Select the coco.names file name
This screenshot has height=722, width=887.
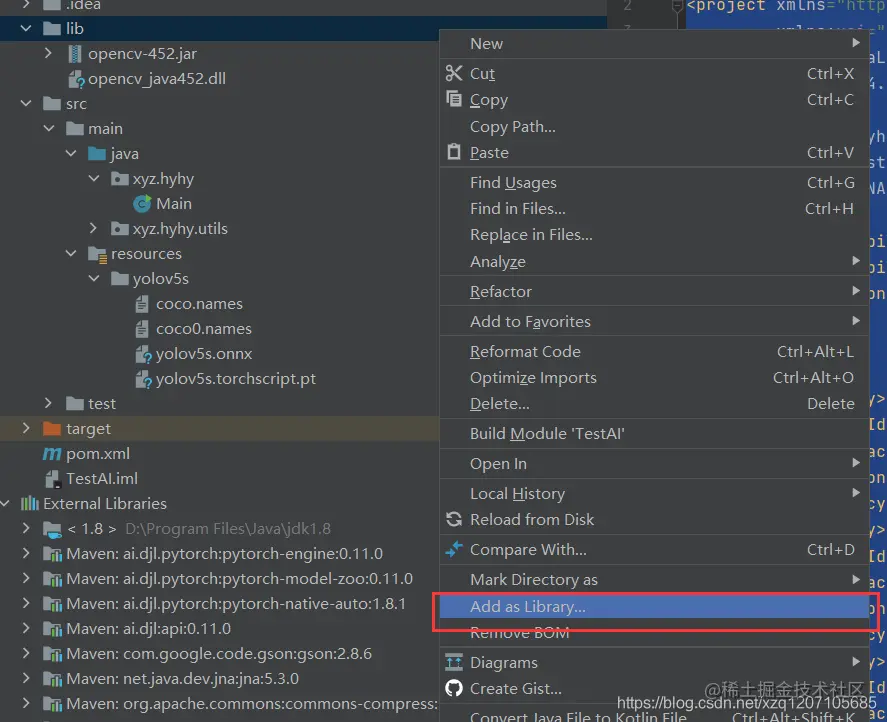(199, 304)
